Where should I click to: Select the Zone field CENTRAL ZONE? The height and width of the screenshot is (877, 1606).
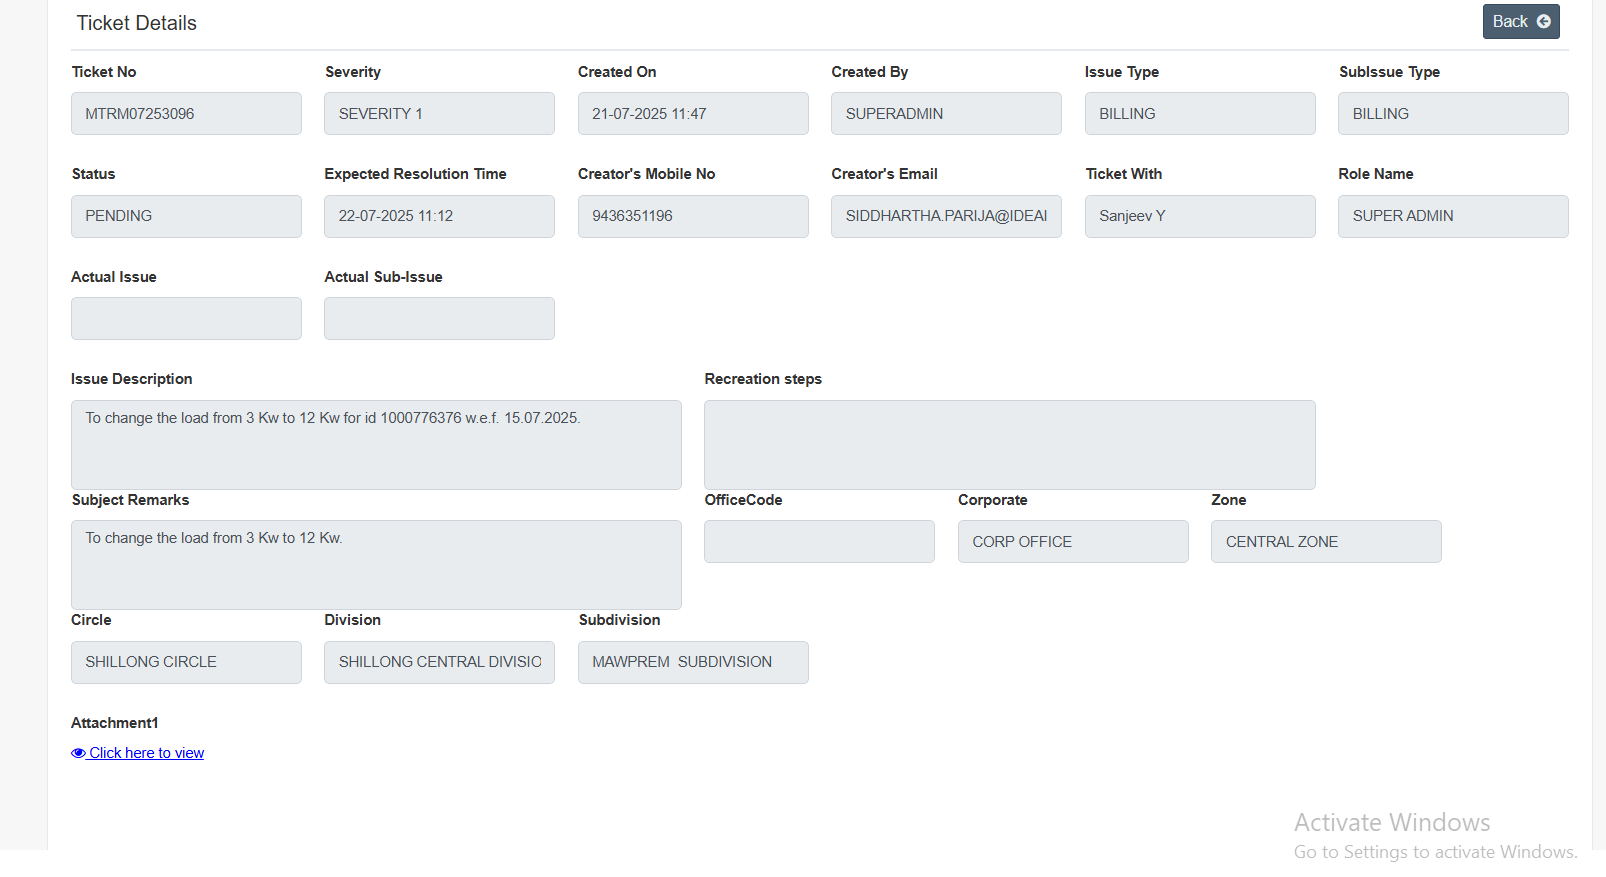(x=1326, y=542)
